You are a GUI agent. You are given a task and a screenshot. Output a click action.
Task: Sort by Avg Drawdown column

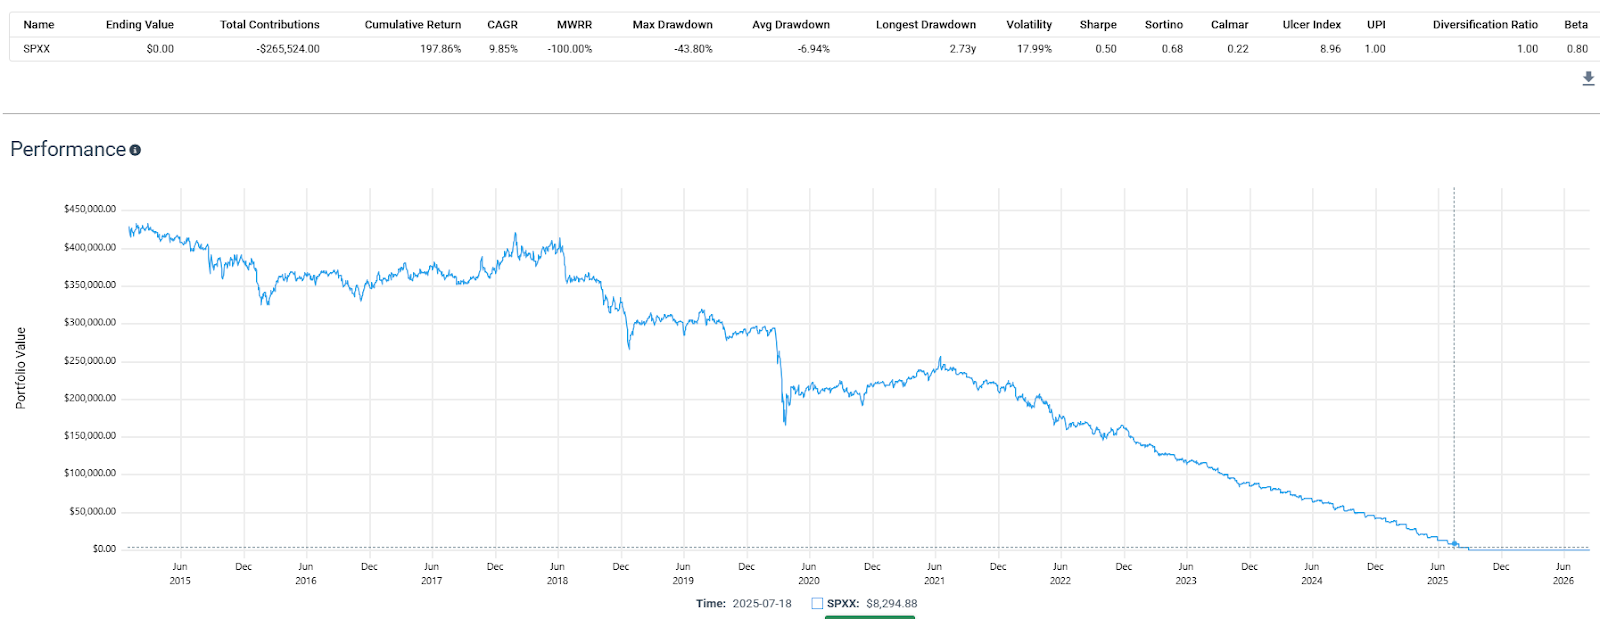791,25
